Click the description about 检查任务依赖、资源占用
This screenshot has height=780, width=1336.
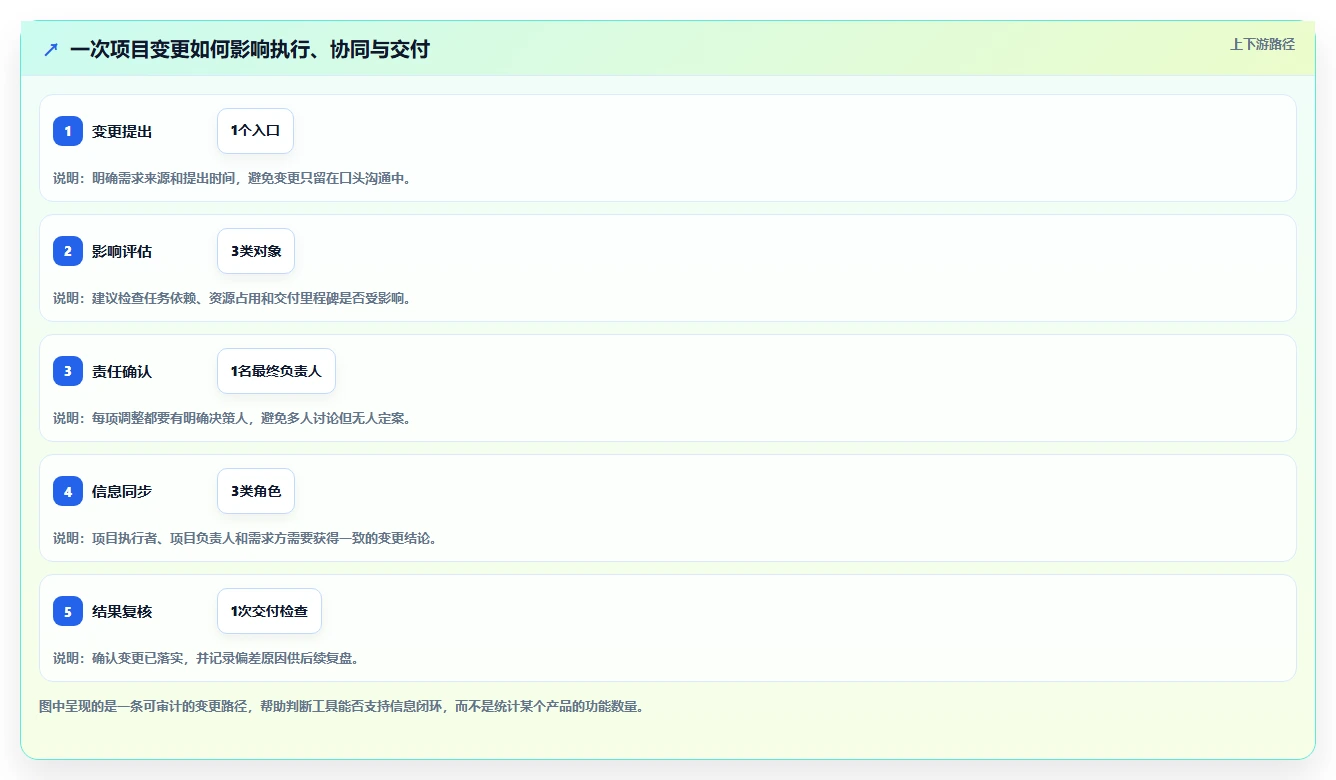click(232, 298)
